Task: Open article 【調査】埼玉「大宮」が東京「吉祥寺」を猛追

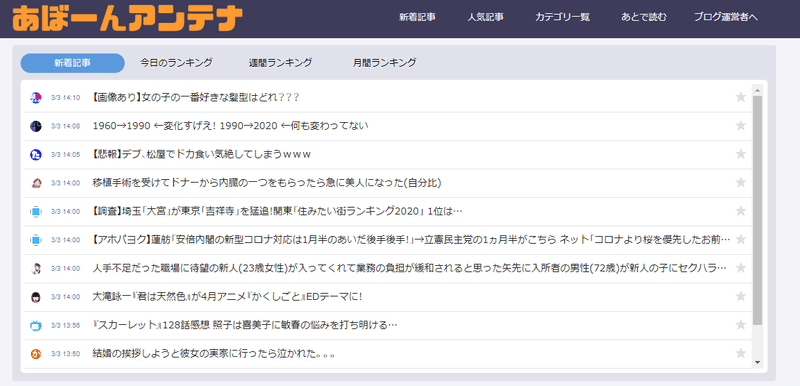Action: click(x=278, y=212)
